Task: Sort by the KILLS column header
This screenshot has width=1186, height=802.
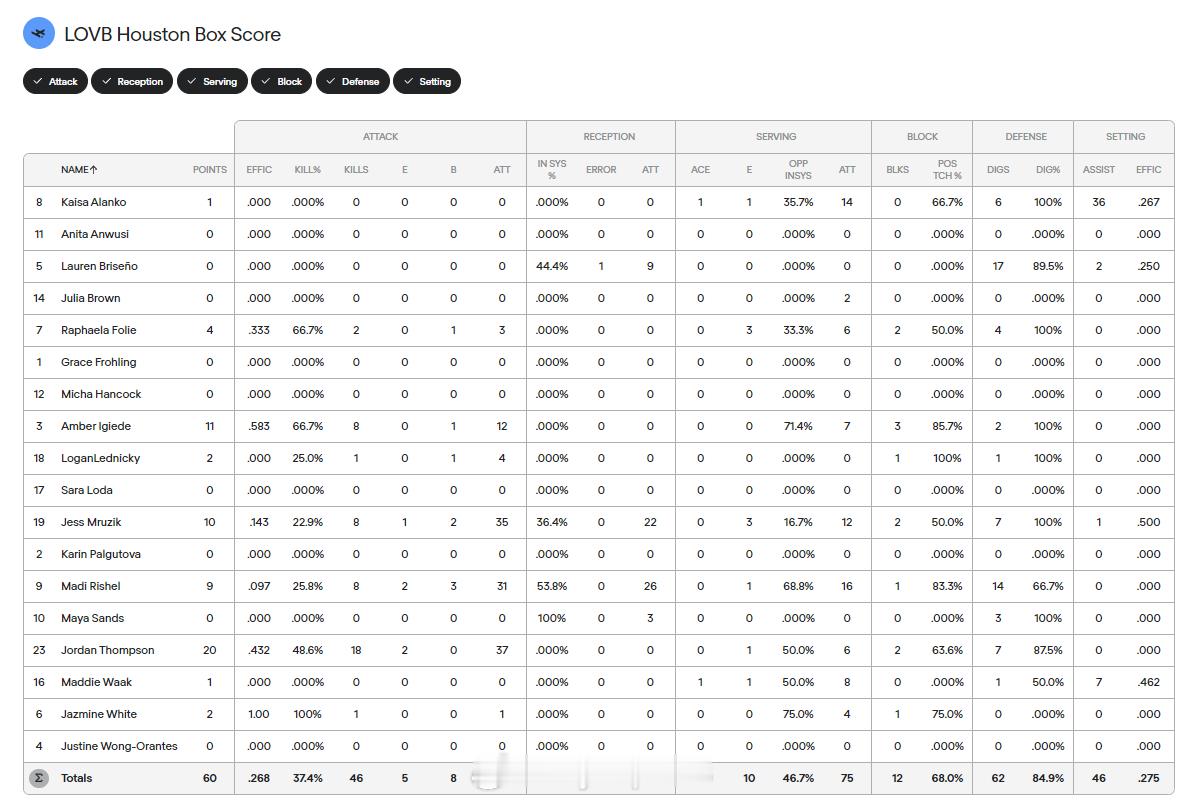Action: pyautogui.click(x=356, y=169)
